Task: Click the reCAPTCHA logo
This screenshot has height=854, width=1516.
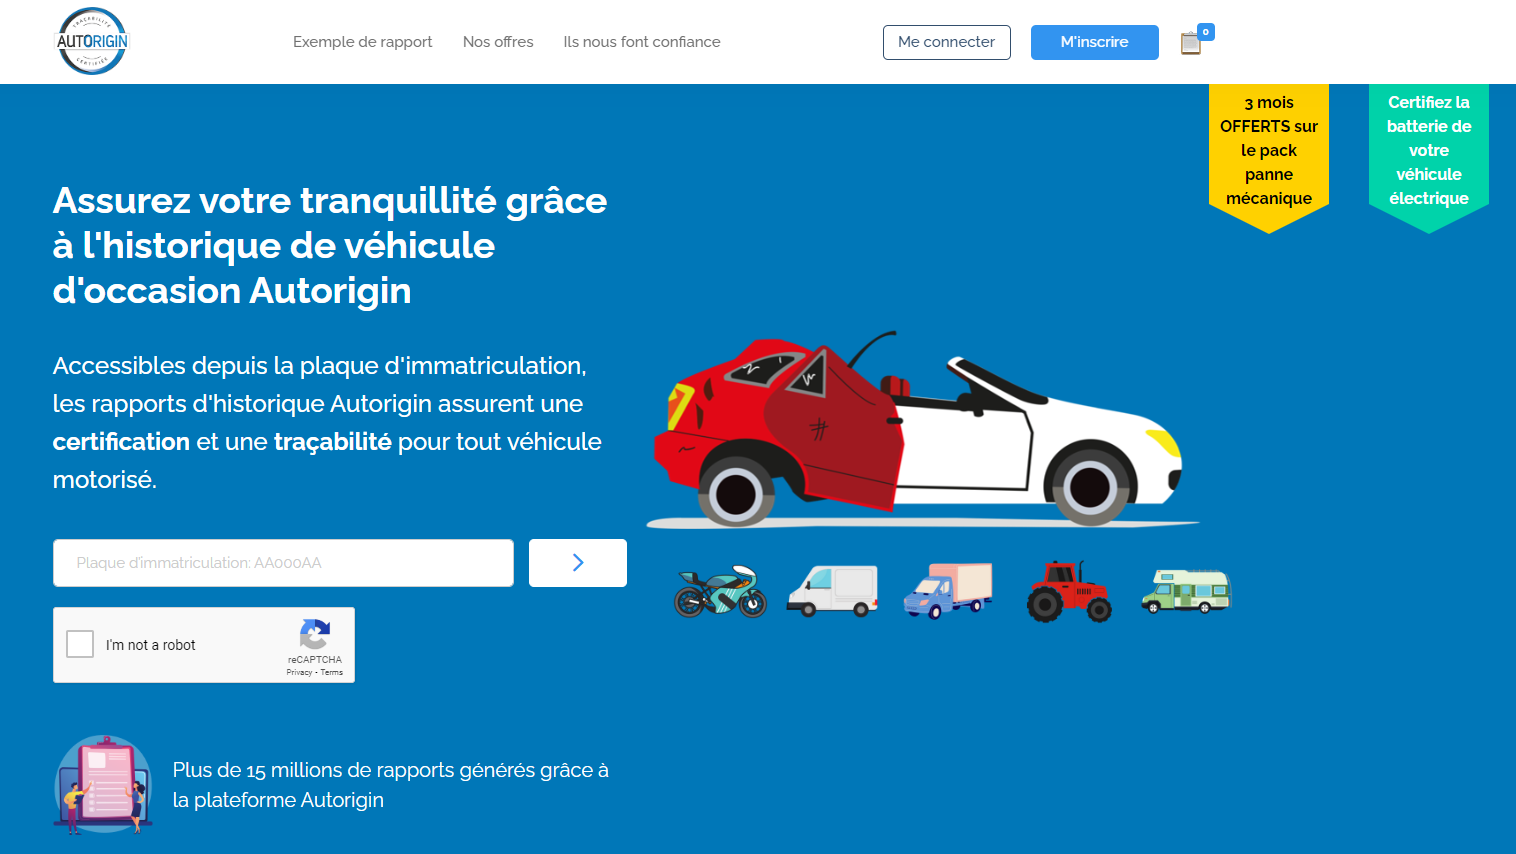Action: (315, 634)
